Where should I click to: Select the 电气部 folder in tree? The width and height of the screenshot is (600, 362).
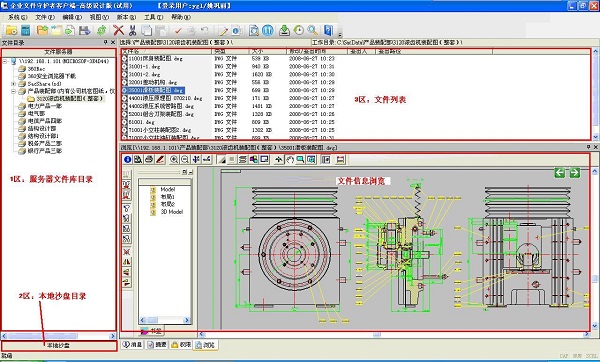pos(36,114)
